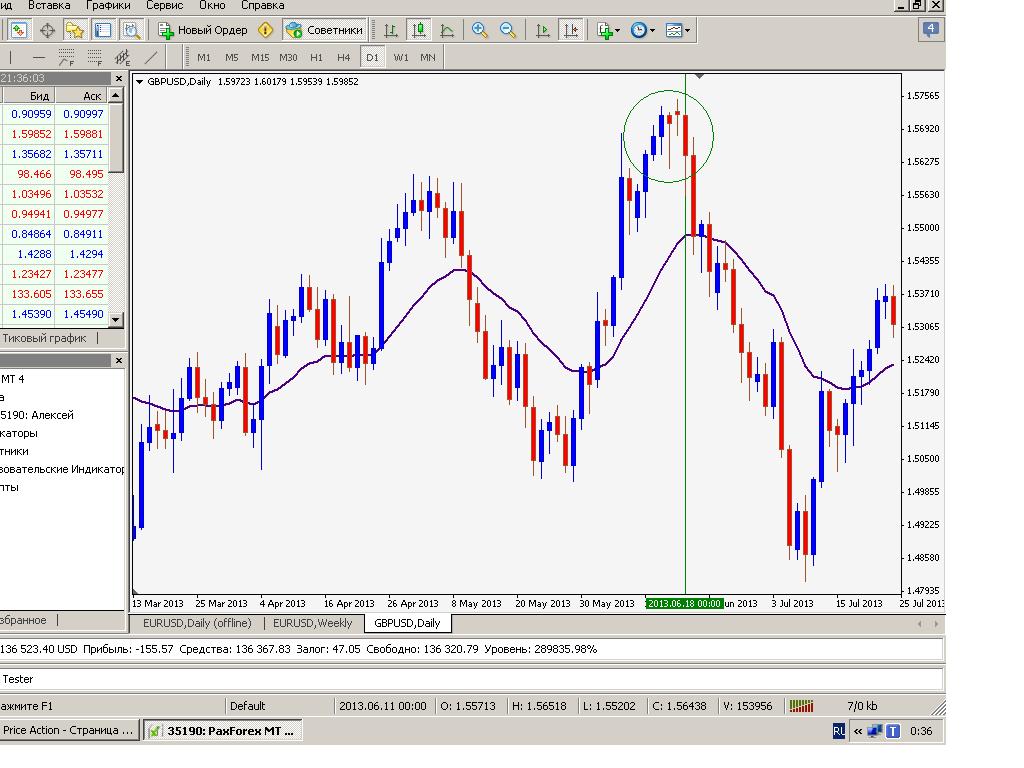Toggle Советники expert advisors on/off

pos(324,30)
